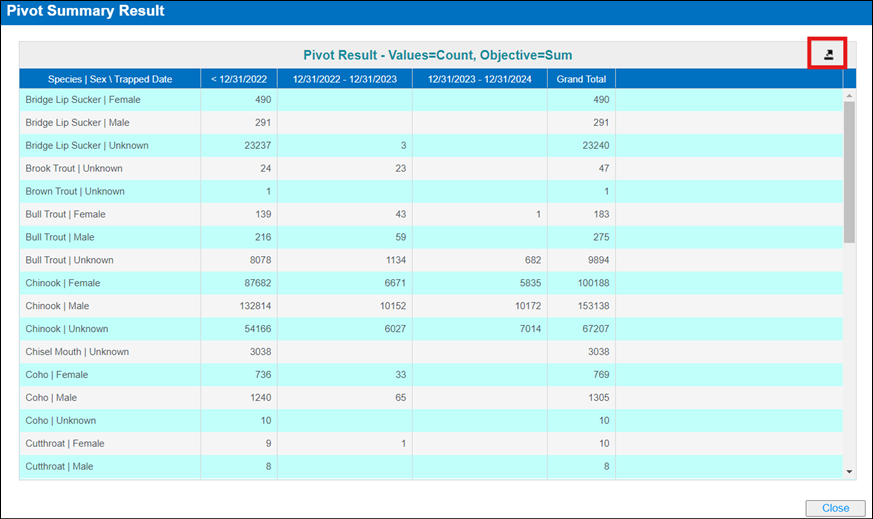Click the Pivot Result title text
Screen dimensions: 873x519
coord(437,55)
